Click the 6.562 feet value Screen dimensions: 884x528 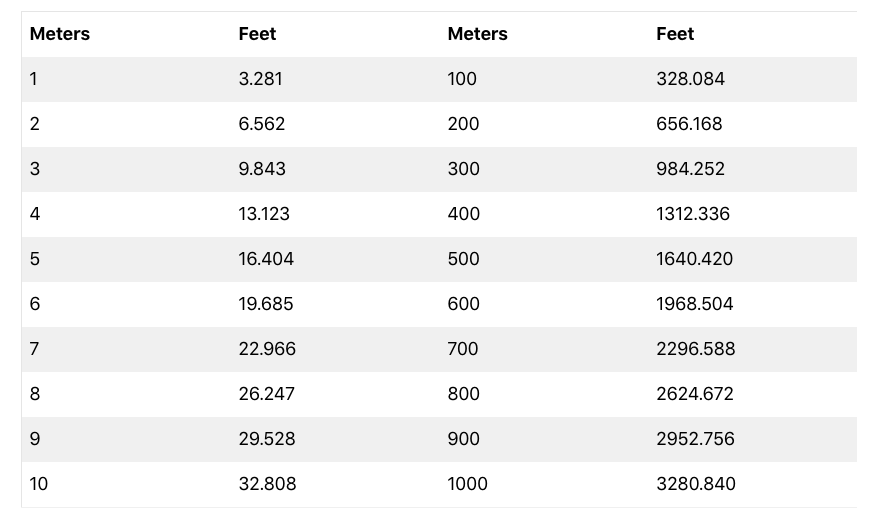click(x=262, y=124)
